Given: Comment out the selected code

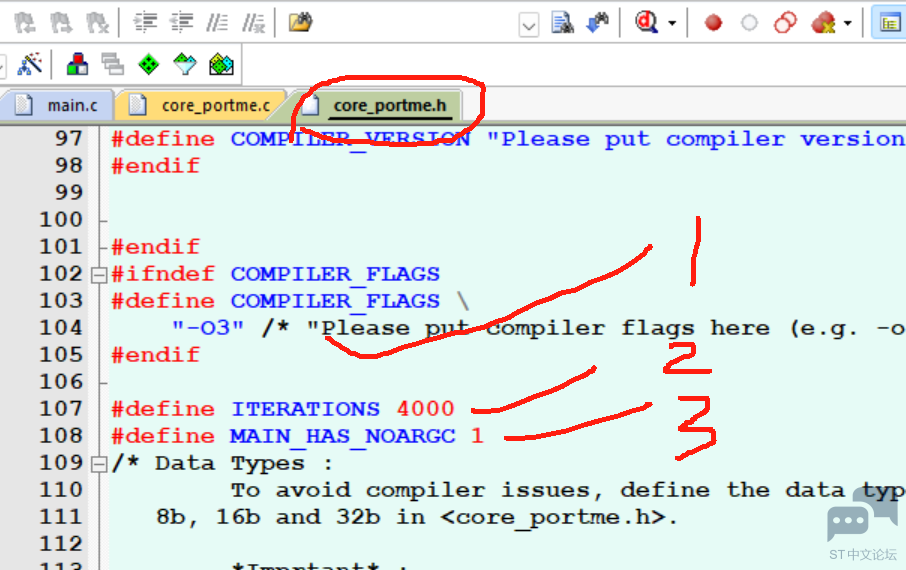Looking at the screenshot, I should tap(217, 23).
